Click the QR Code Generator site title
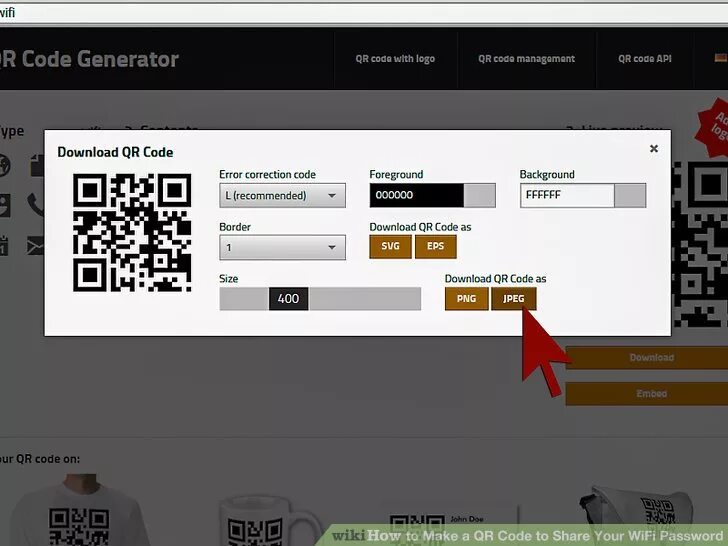Screen dimensions: 728x546 pyautogui.click(x=89, y=59)
